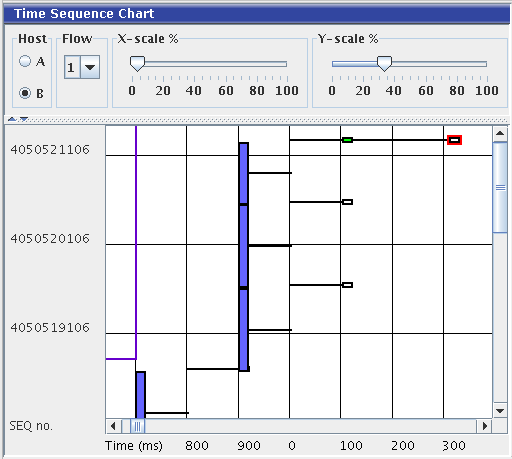
Task: Click the Y-scale slider thumb
Action: [384, 64]
